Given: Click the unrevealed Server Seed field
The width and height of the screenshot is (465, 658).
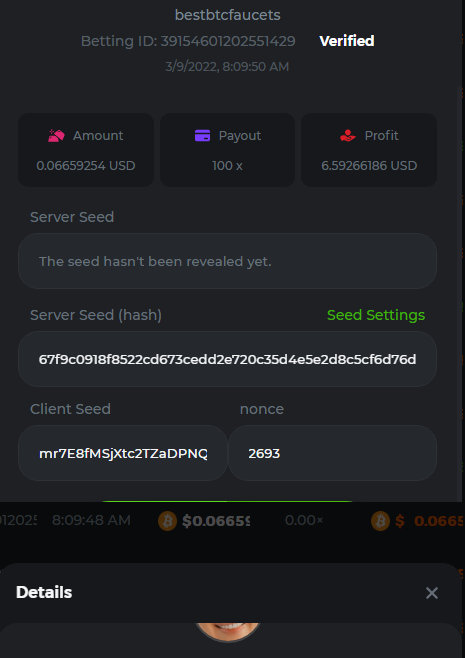Looking at the screenshot, I should point(227,261).
